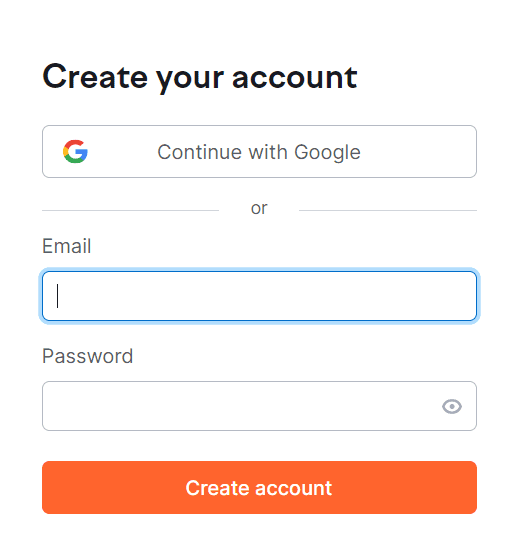The width and height of the screenshot is (527, 545).
Task: Toggle password visibility on
Action: (x=452, y=406)
